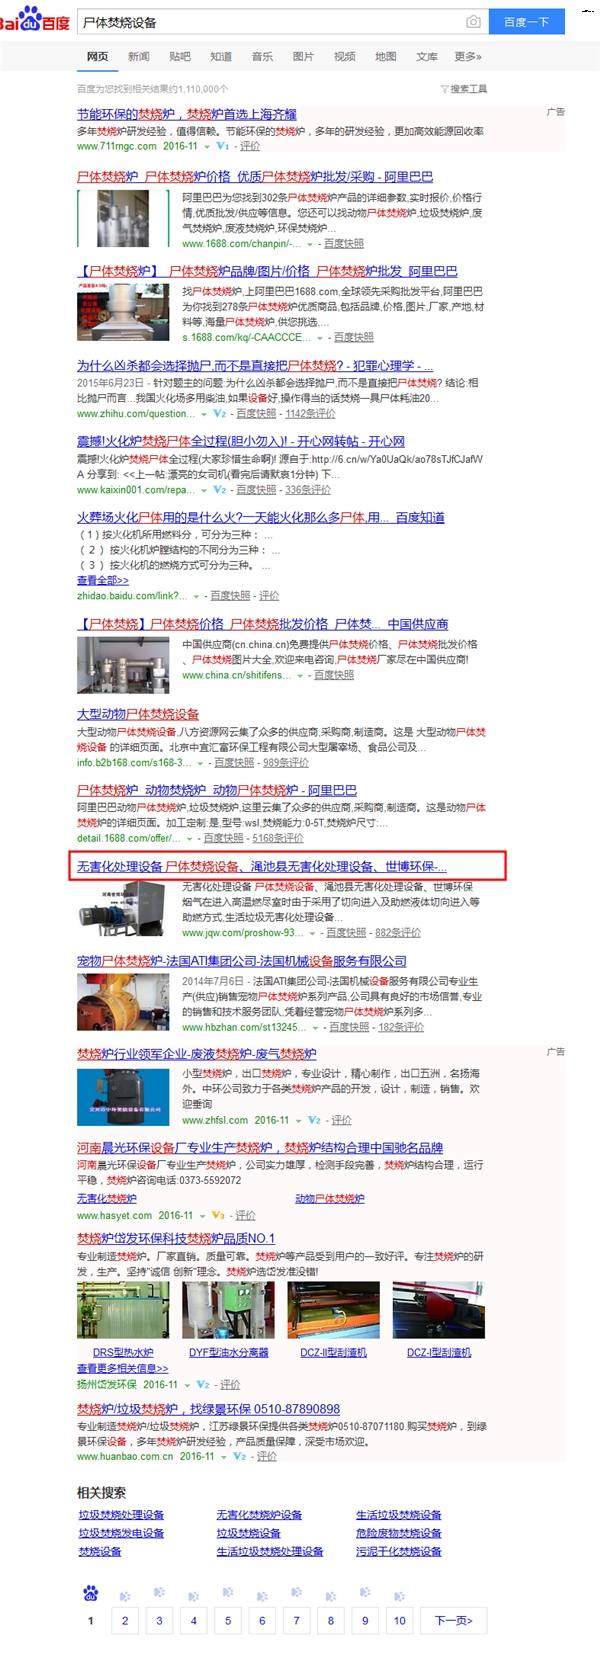This screenshot has height=1664, width=600.
Task: Open the 更多» tab menu
Action: (x=468, y=57)
